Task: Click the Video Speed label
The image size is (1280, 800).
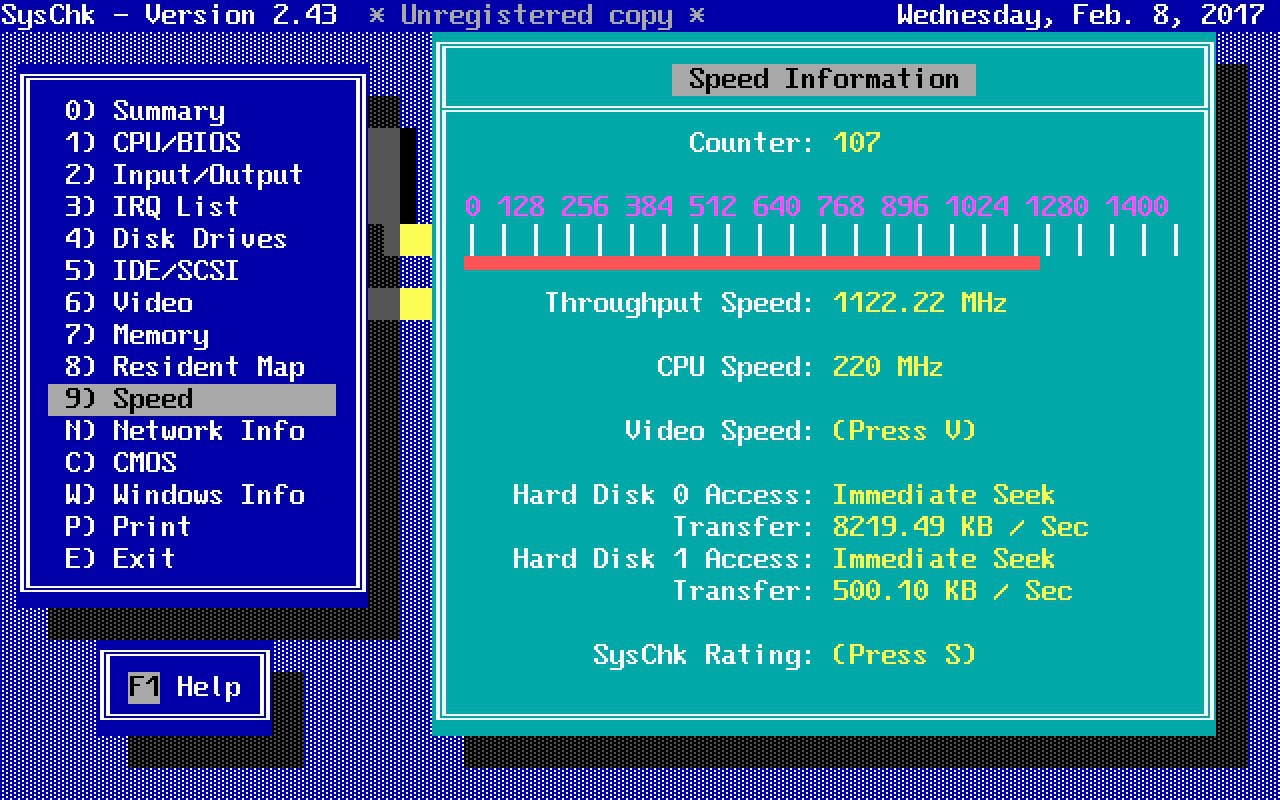Action: [720, 431]
